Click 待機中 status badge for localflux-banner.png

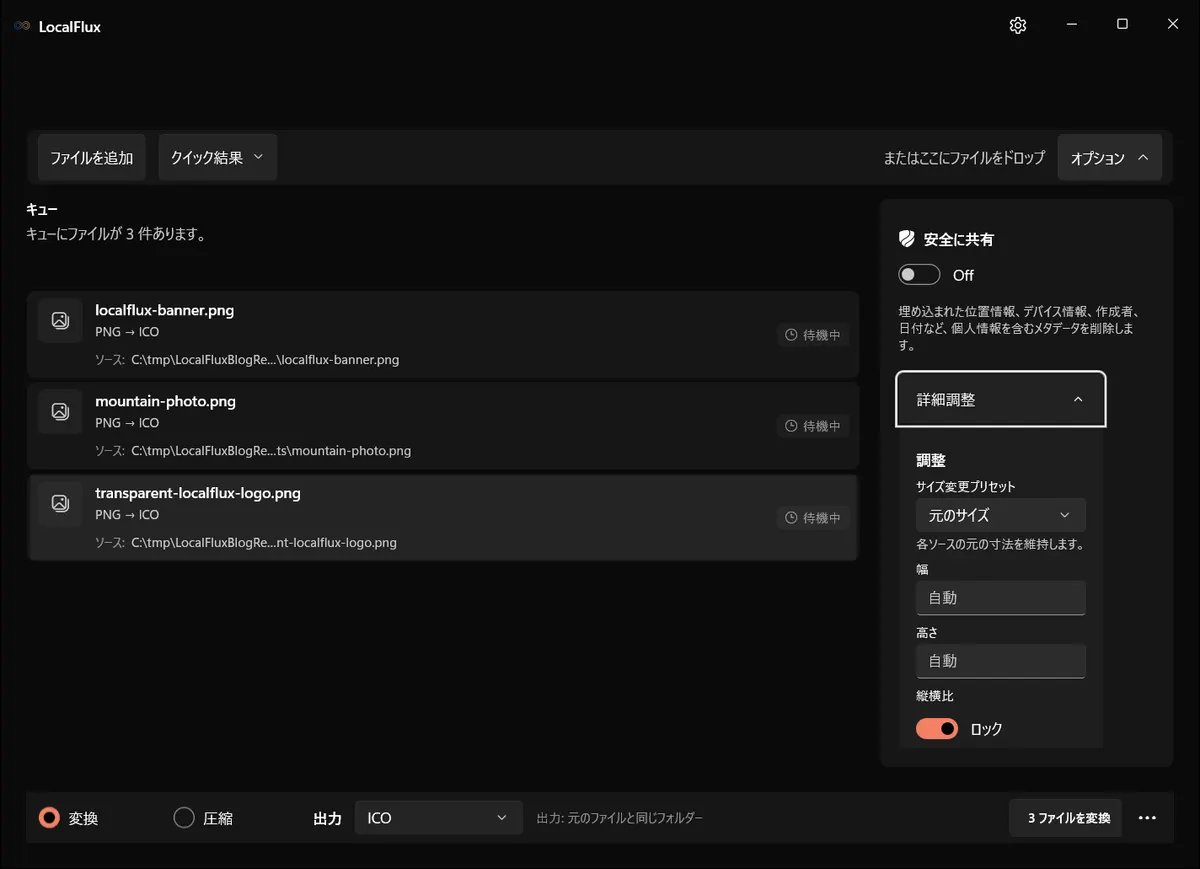[x=813, y=335]
